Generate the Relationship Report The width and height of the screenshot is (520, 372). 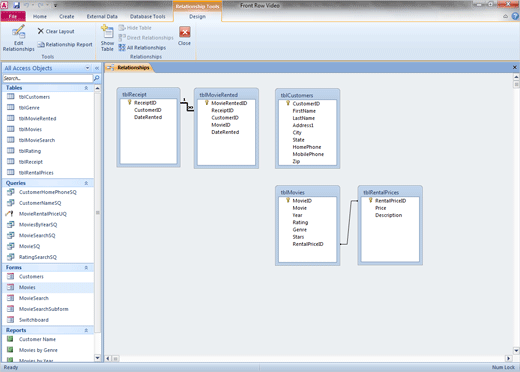(65, 44)
